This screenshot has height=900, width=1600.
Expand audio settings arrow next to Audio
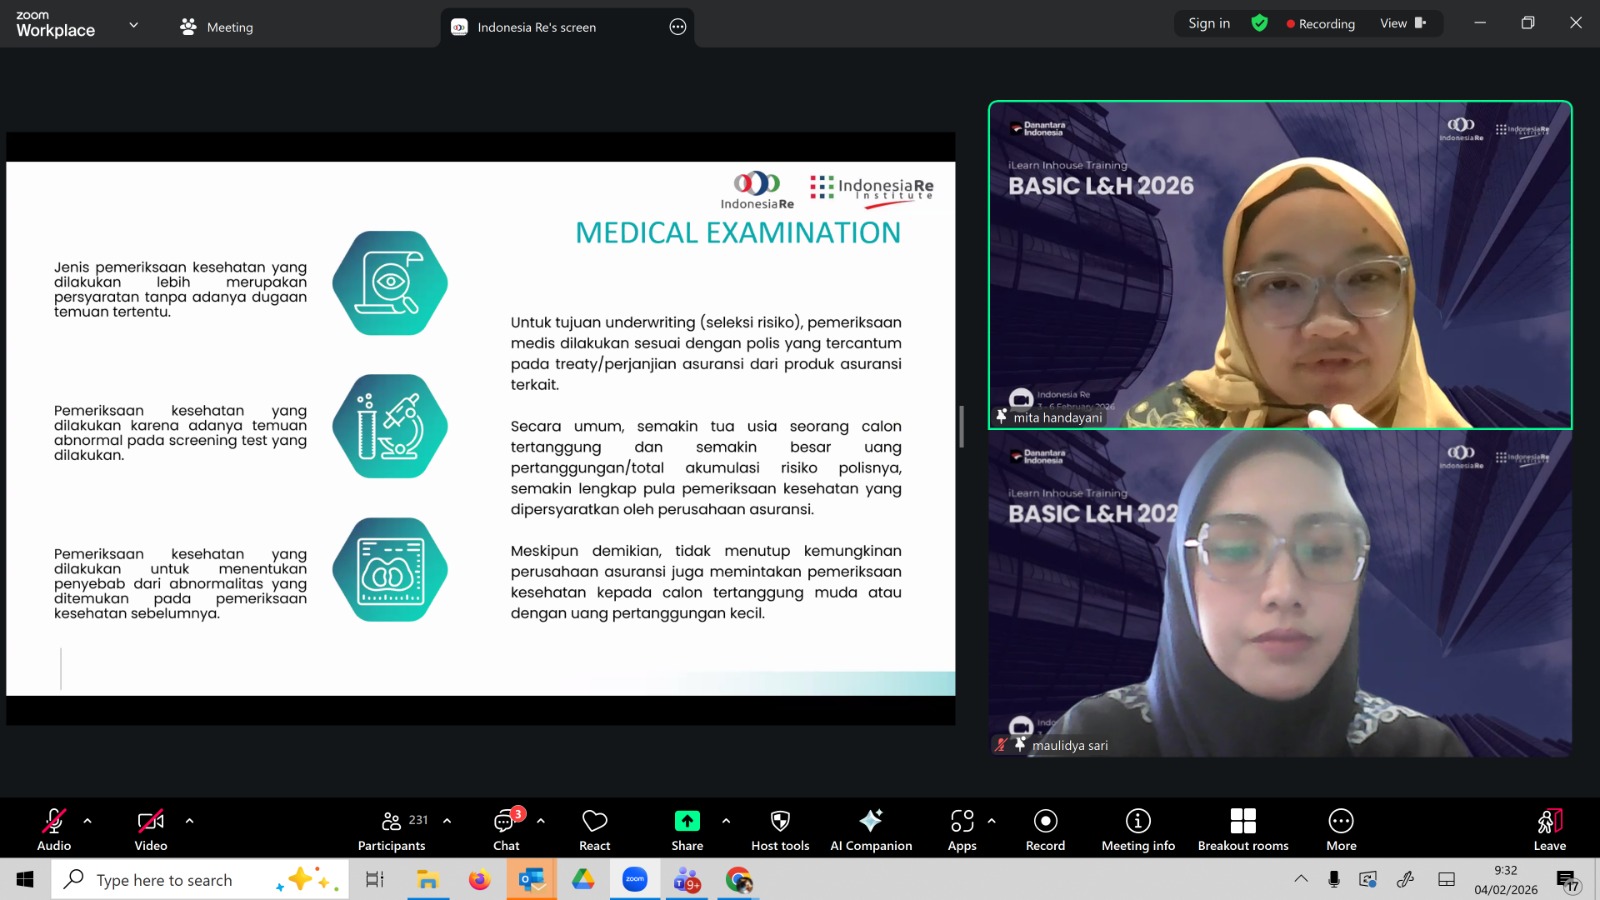click(x=88, y=821)
